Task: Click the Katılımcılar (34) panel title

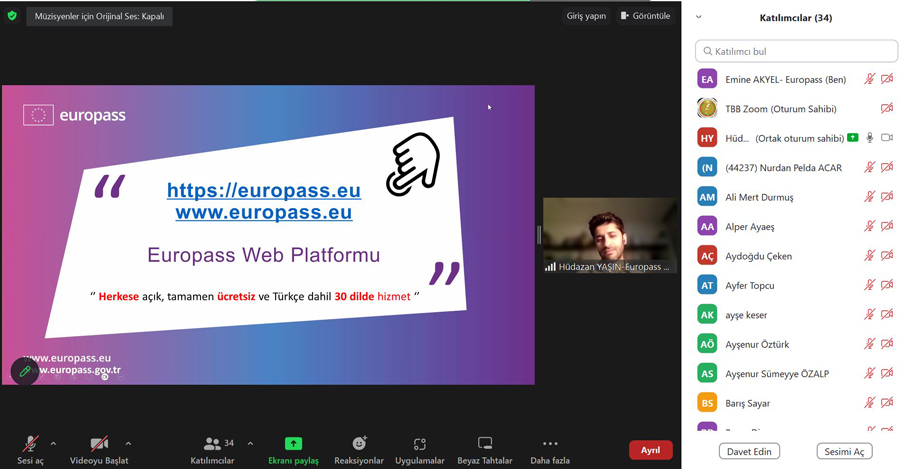Action: point(796,18)
